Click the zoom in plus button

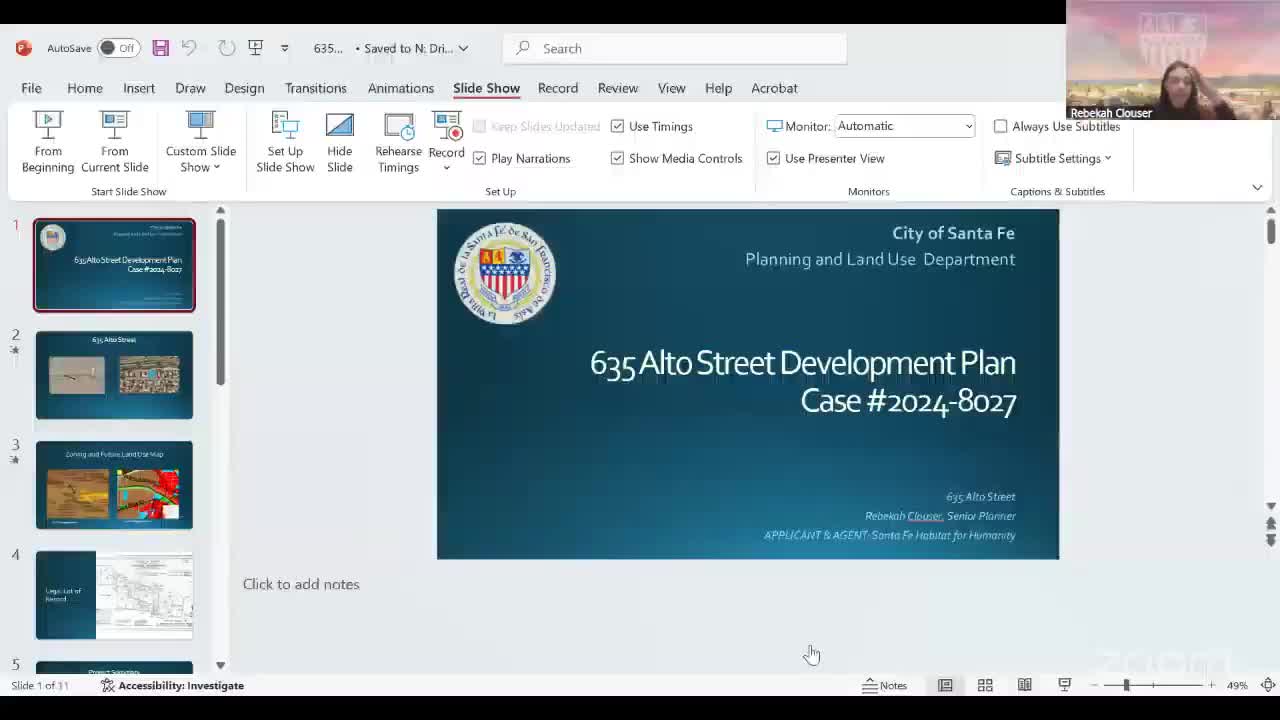[1212, 685]
